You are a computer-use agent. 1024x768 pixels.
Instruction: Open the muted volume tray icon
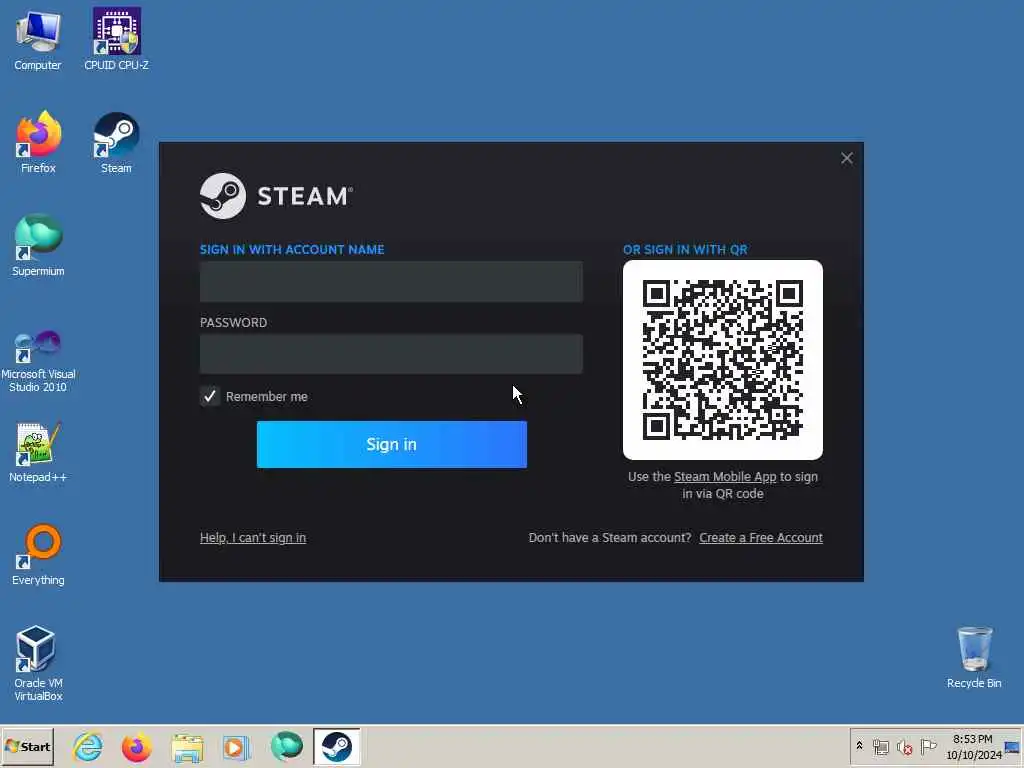[904, 746]
